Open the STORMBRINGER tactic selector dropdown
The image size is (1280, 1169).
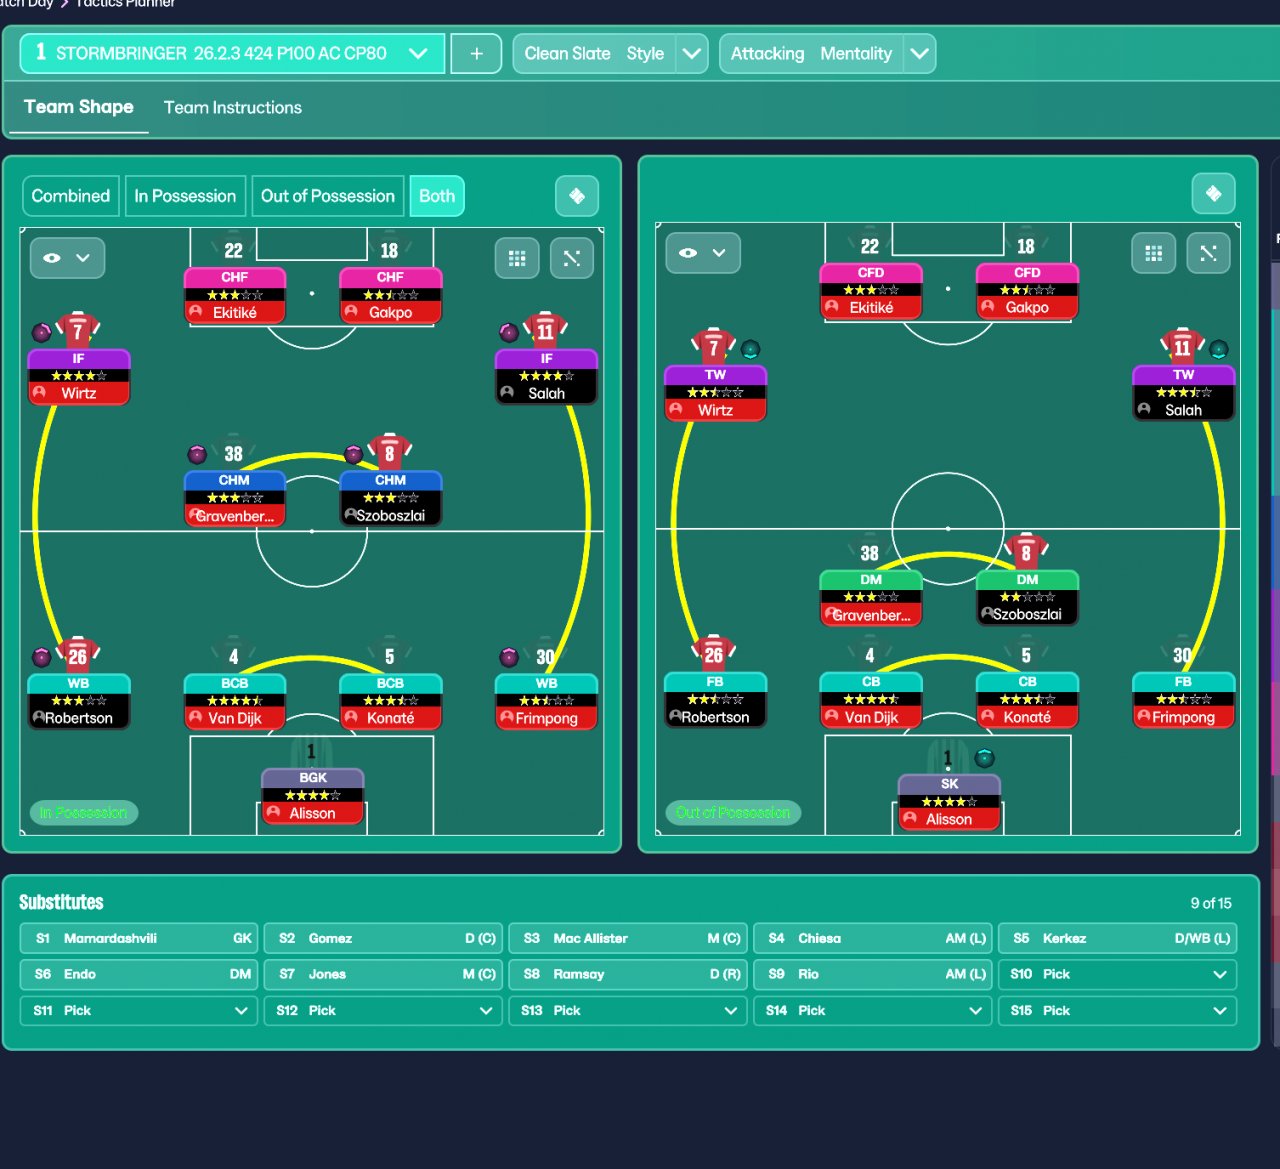(232, 54)
